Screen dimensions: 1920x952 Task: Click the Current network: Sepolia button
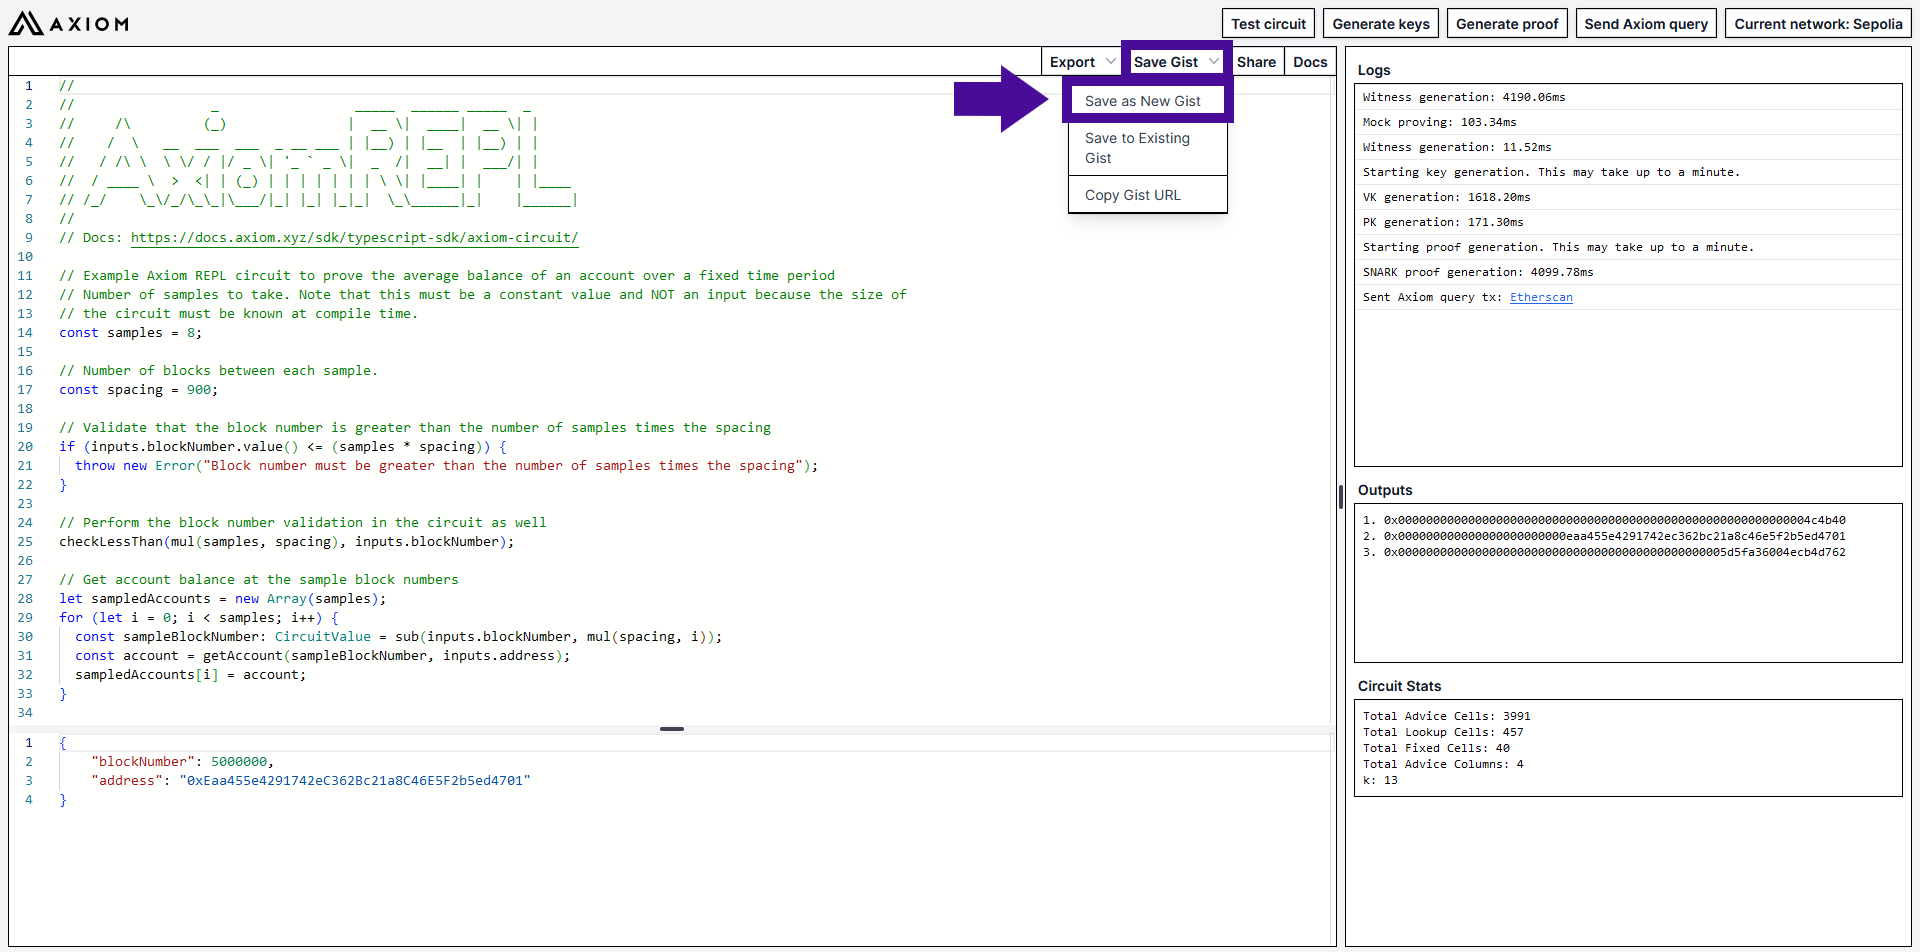tap(1817, 24)
